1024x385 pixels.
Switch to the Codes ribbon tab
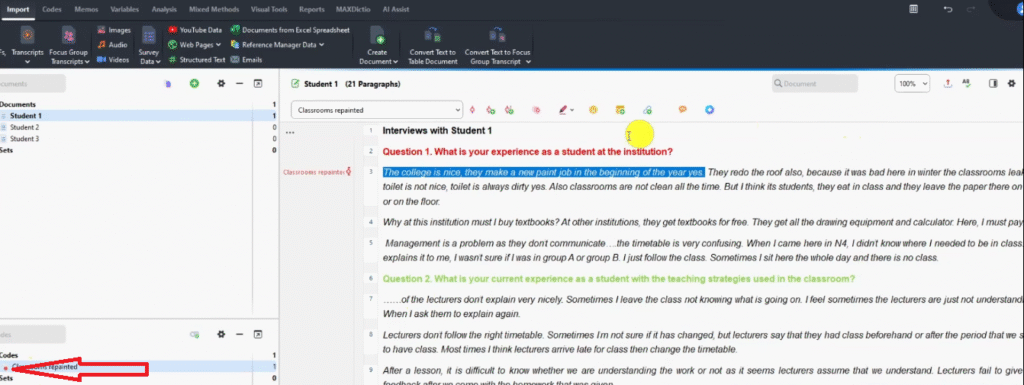[52, 9]
